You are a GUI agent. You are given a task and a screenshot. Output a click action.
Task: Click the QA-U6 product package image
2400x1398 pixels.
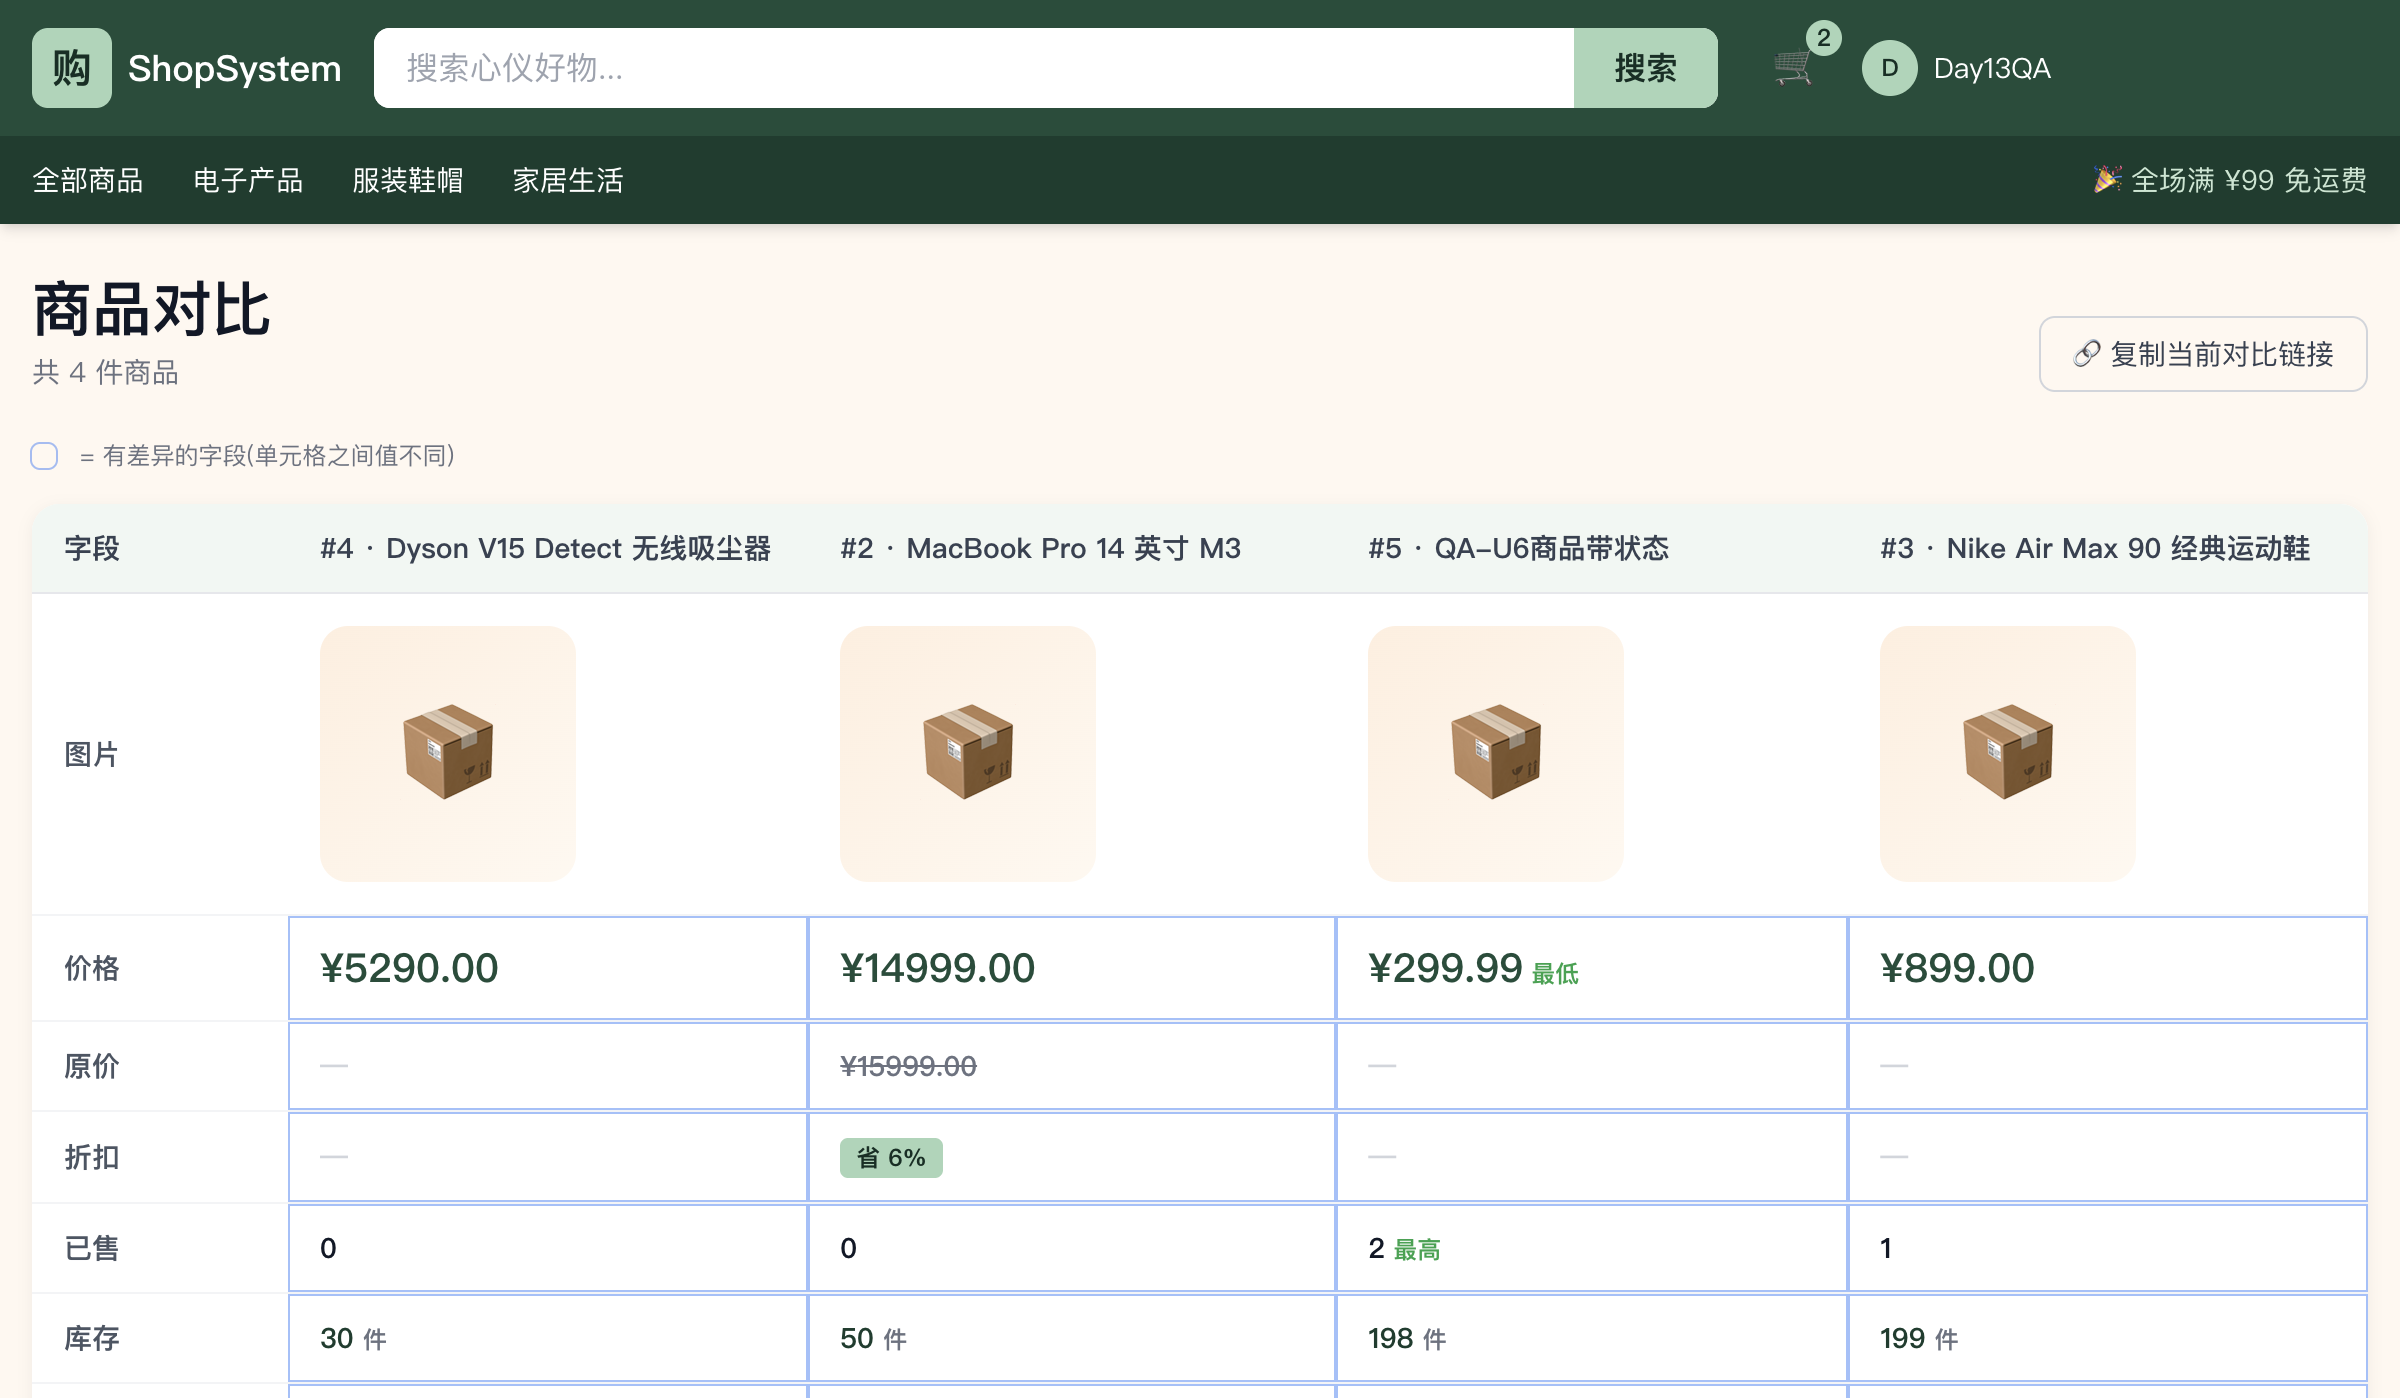[1496, 754]
